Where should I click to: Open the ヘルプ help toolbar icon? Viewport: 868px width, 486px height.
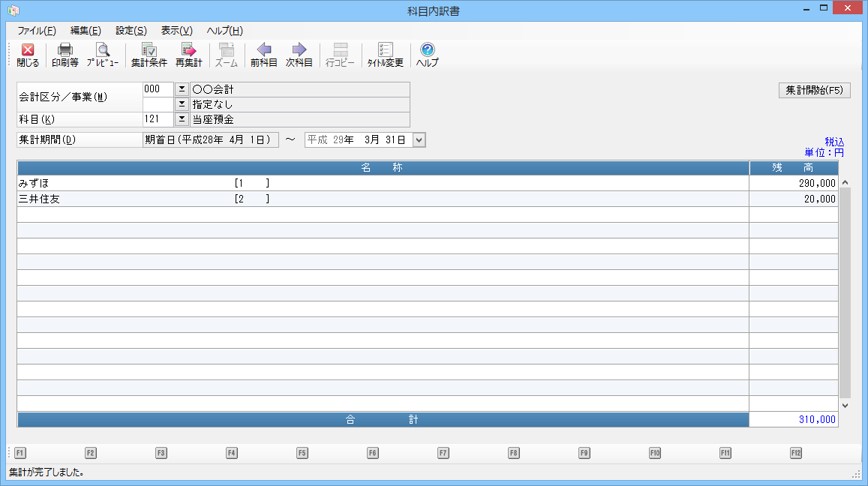click(x=427, y=55)
